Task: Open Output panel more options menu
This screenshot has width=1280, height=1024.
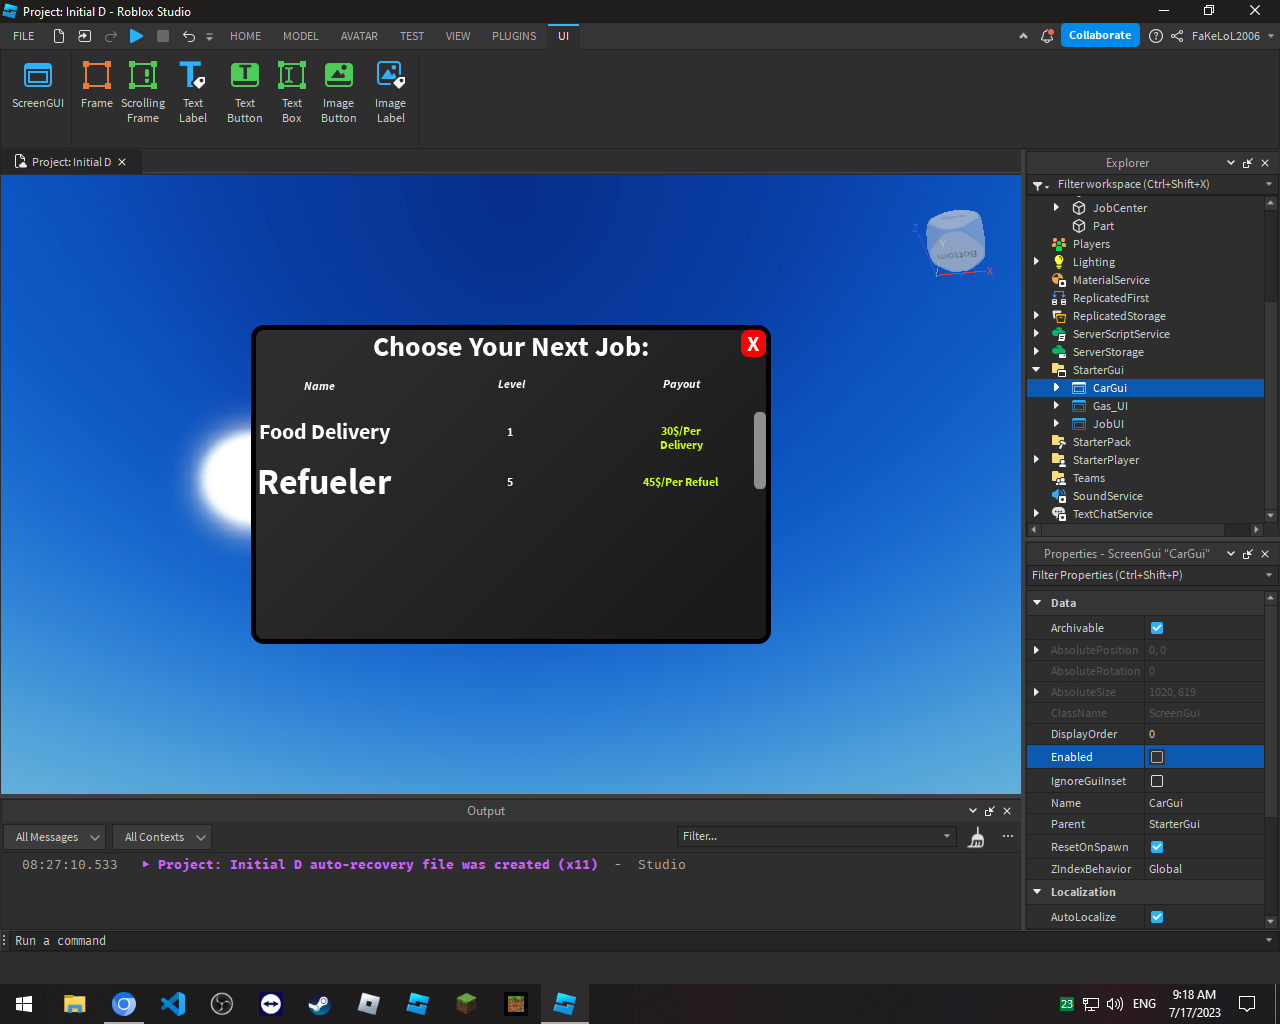Action: pyautogui.click(x=1008, y=836)
